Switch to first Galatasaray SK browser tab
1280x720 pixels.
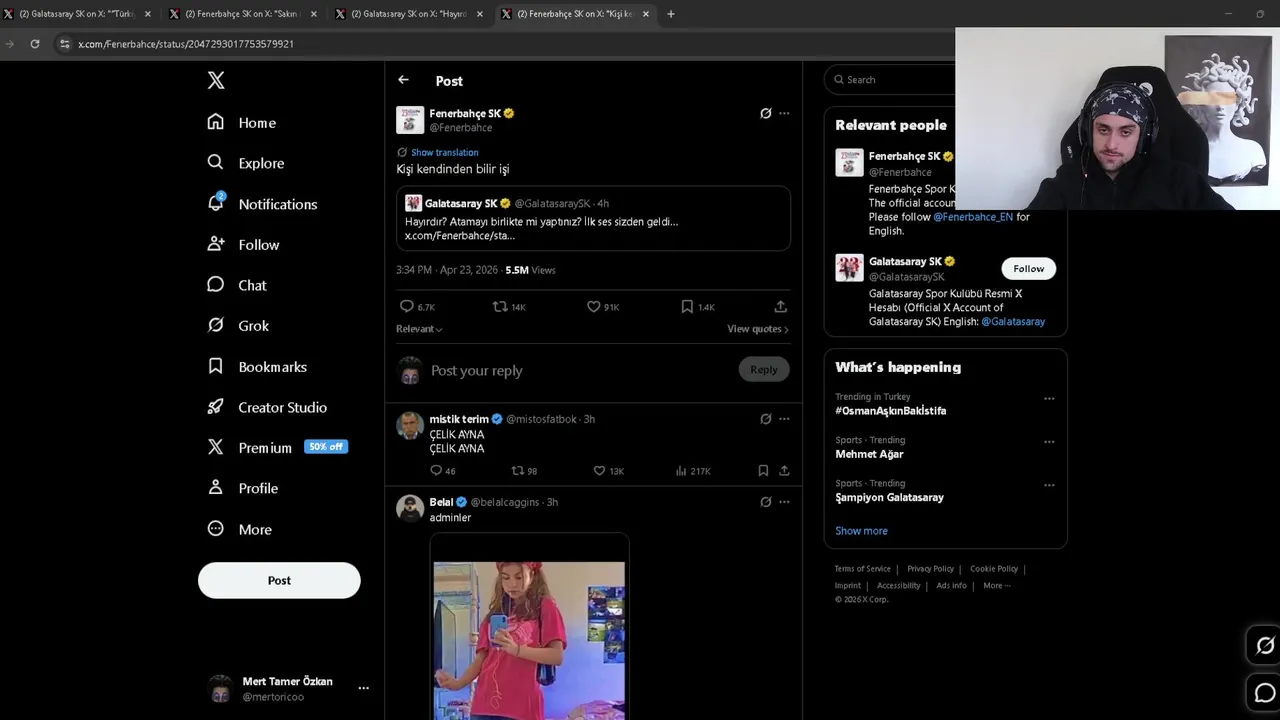[78, 14]
